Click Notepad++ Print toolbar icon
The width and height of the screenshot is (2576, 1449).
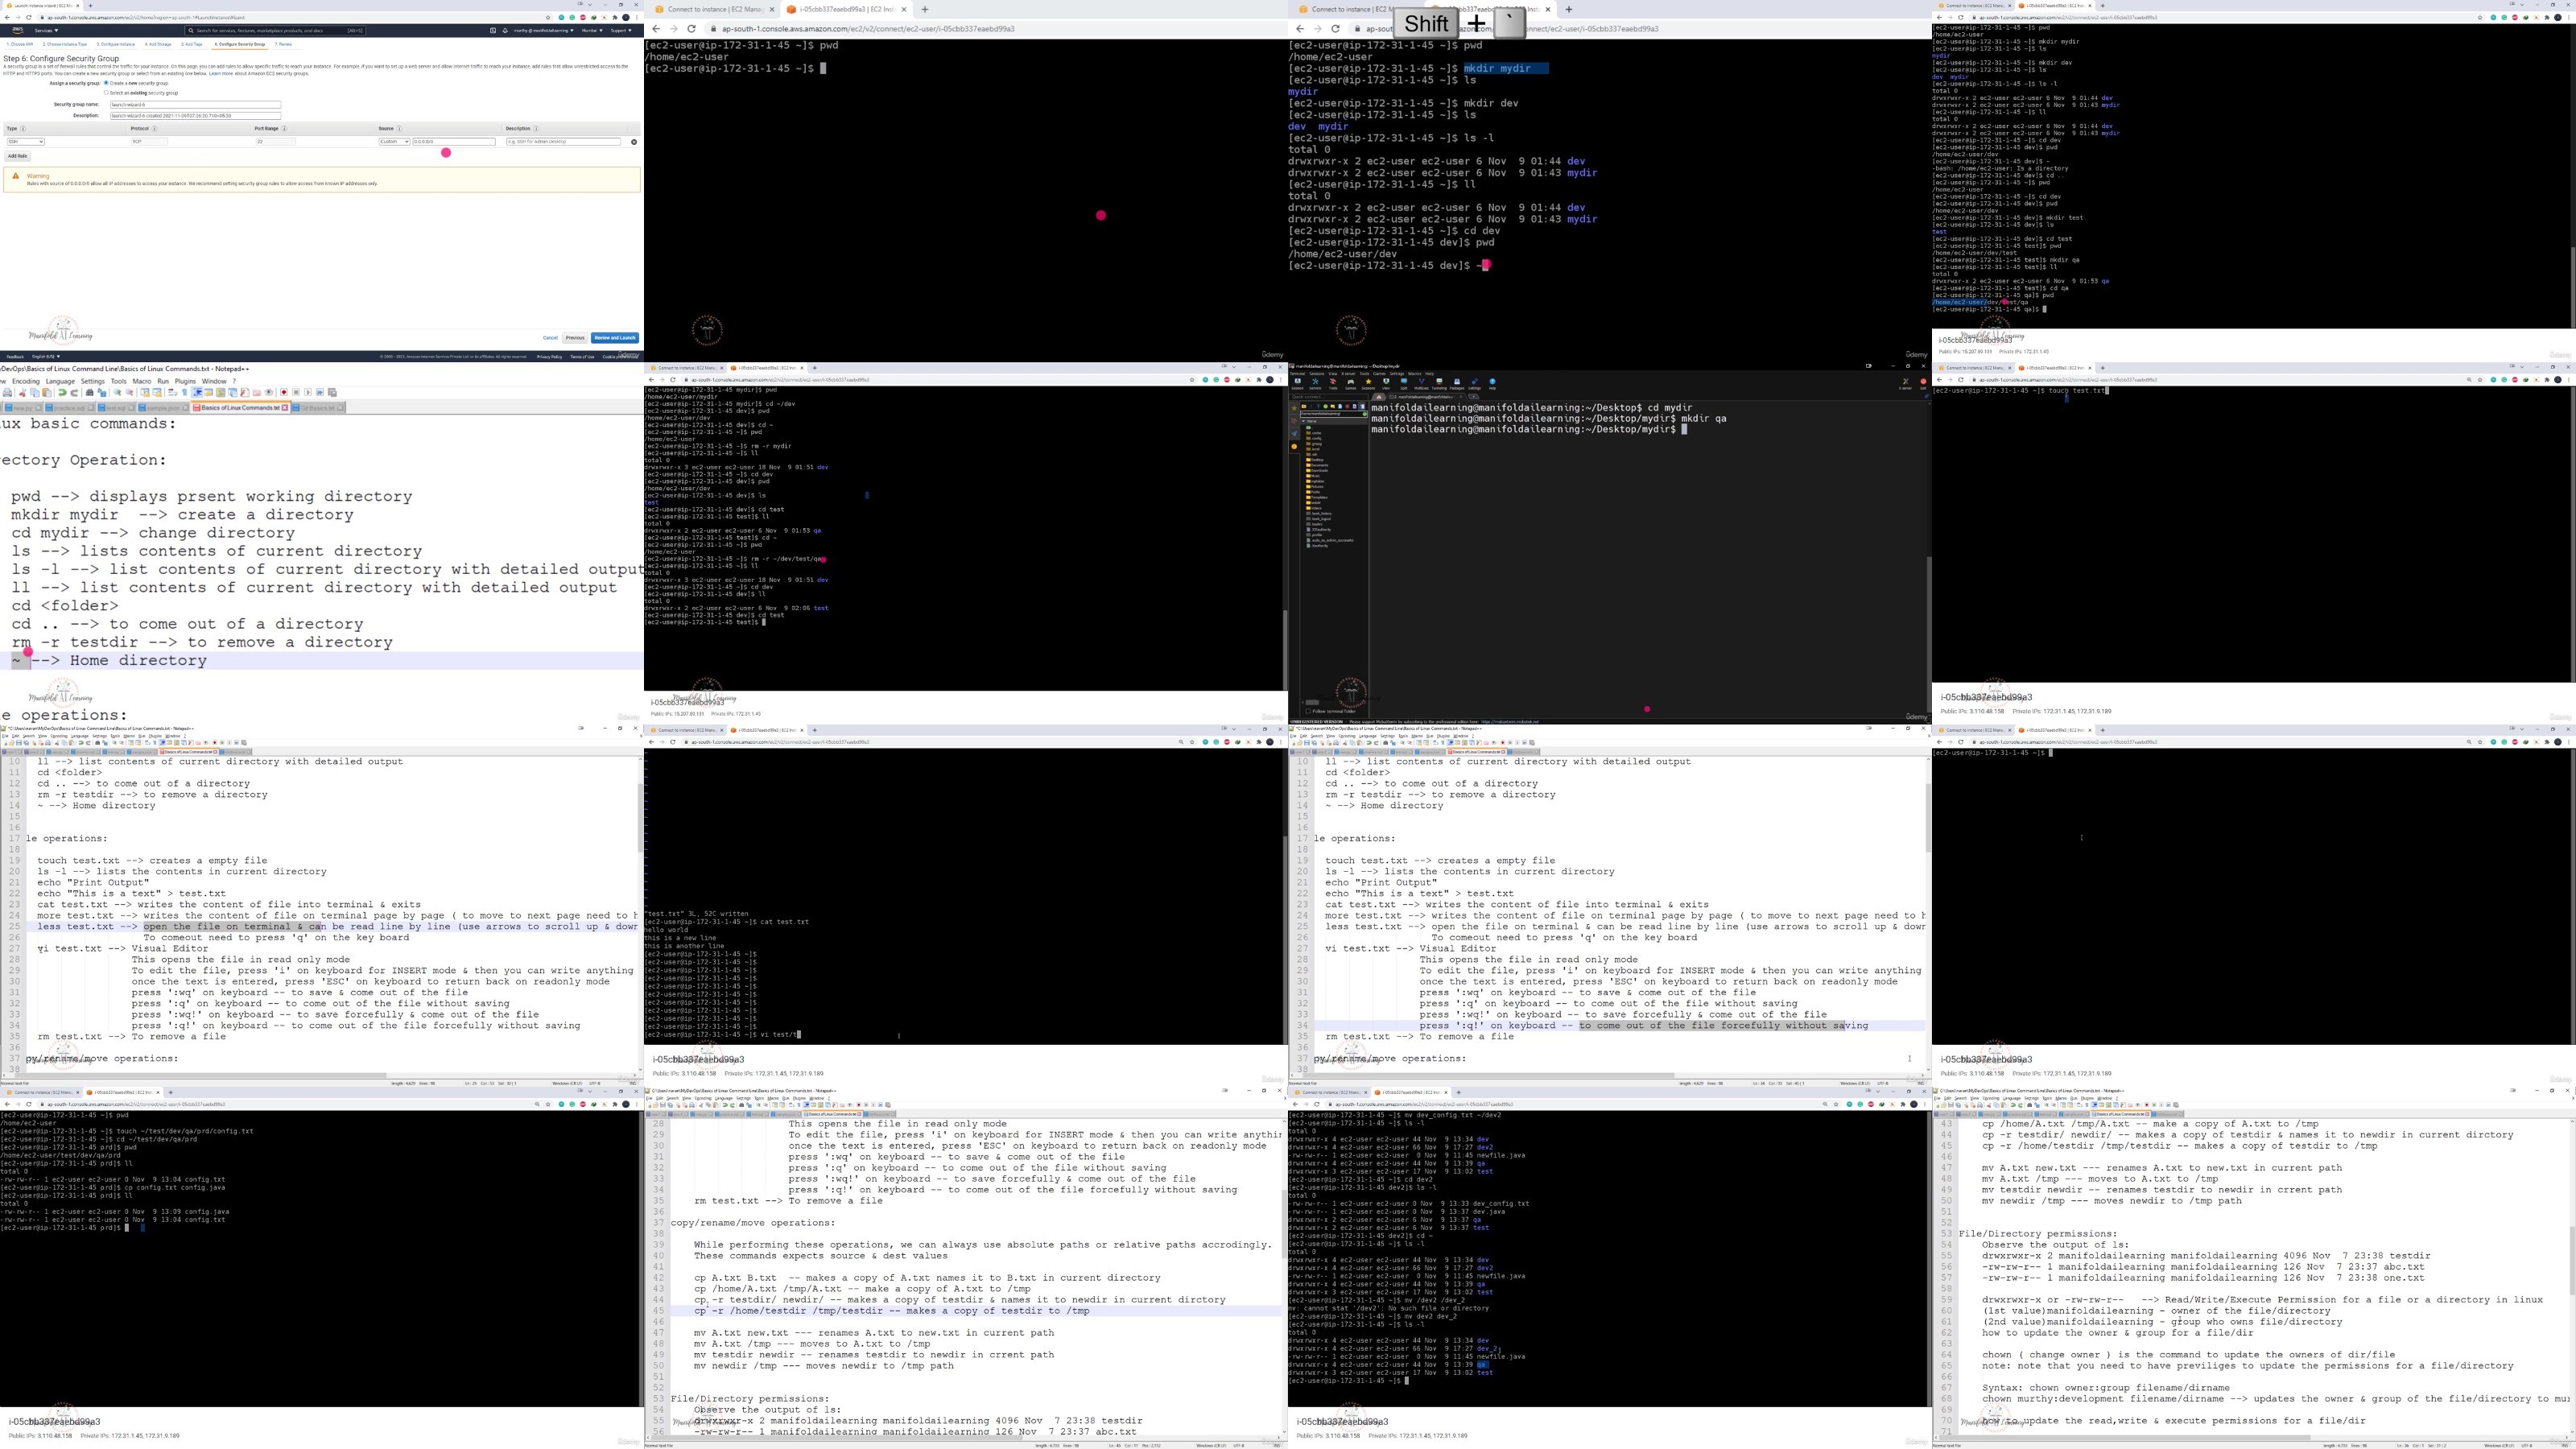[x=8, y=393]
